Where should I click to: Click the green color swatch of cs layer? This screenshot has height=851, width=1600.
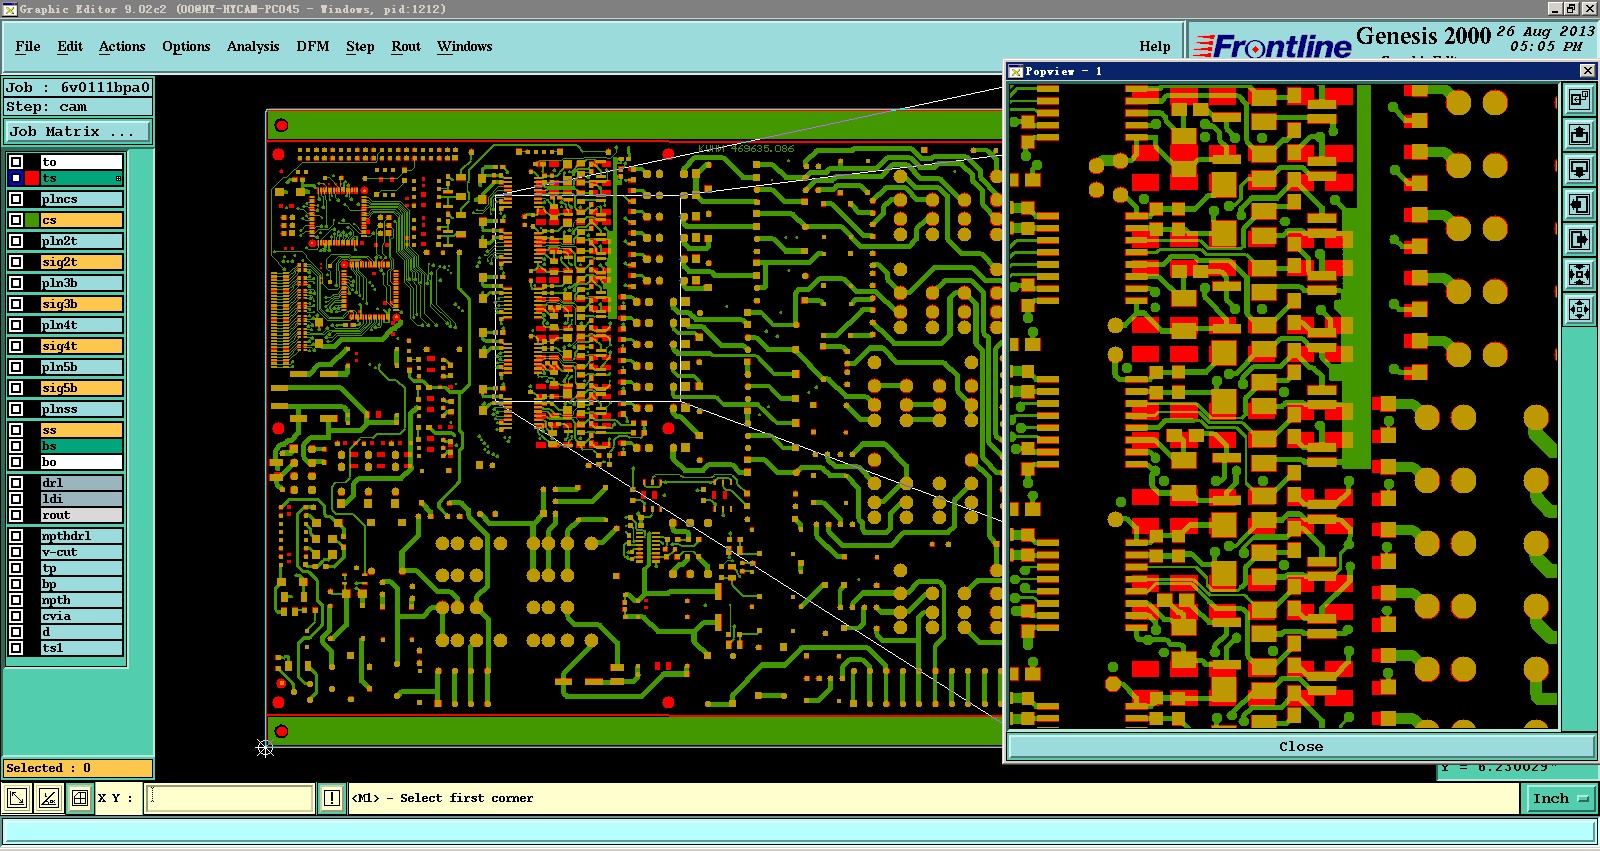click(32, 220)
